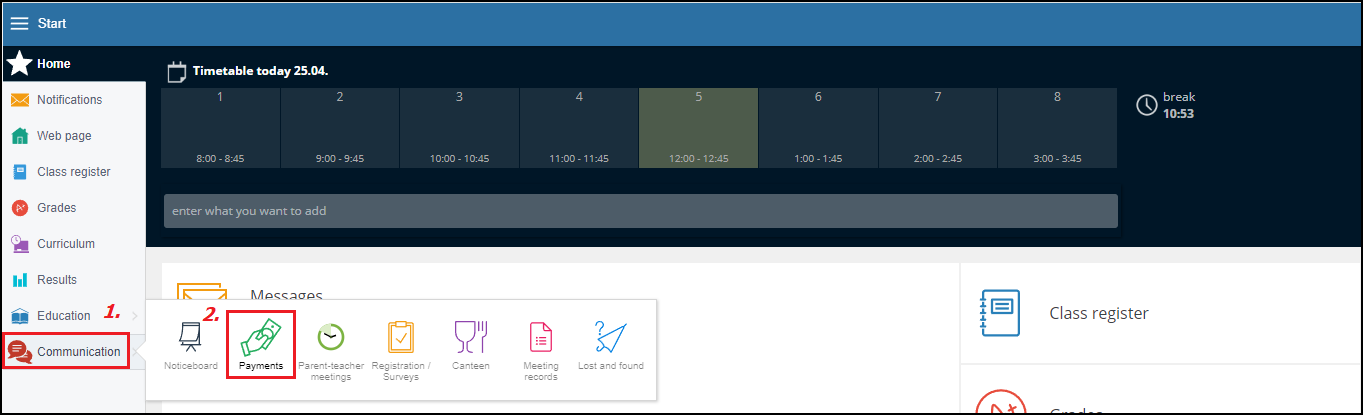Screen dimensions: 1363x415
Task: Click the 'enter what you want to add' field
Action: click(x=641, y=211)
